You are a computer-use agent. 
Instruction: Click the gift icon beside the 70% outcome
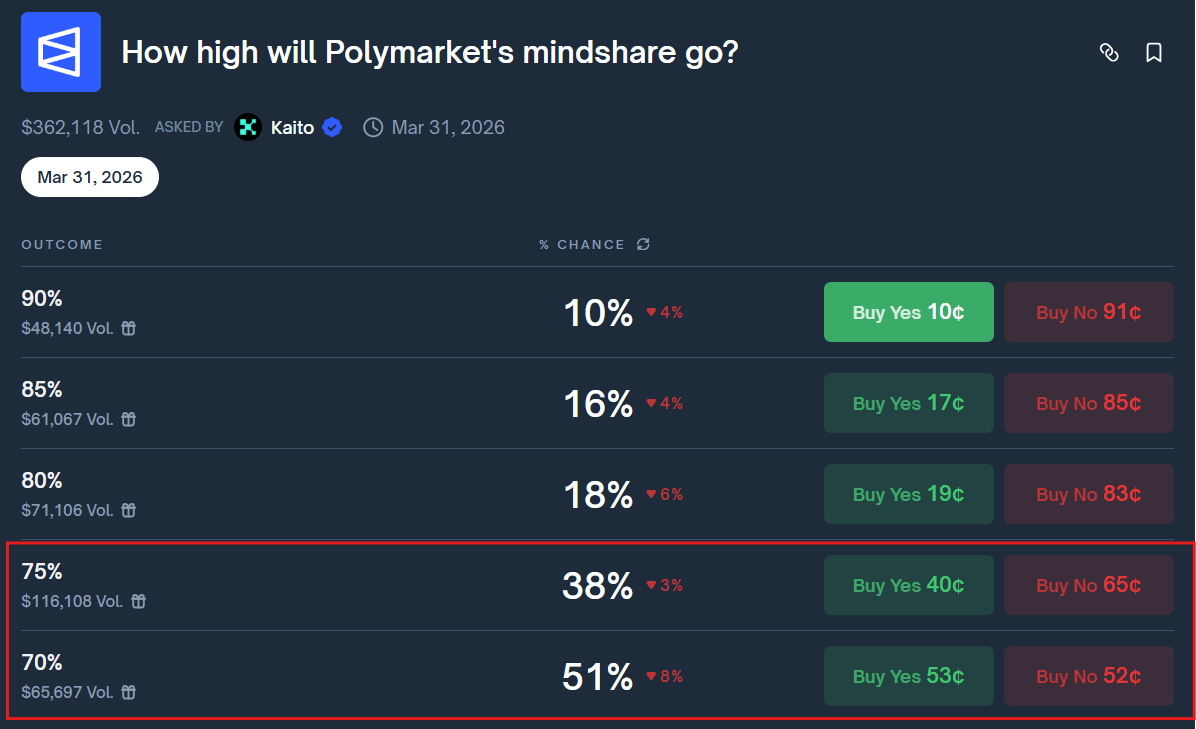pyautogui.click(x=129, y=692)
